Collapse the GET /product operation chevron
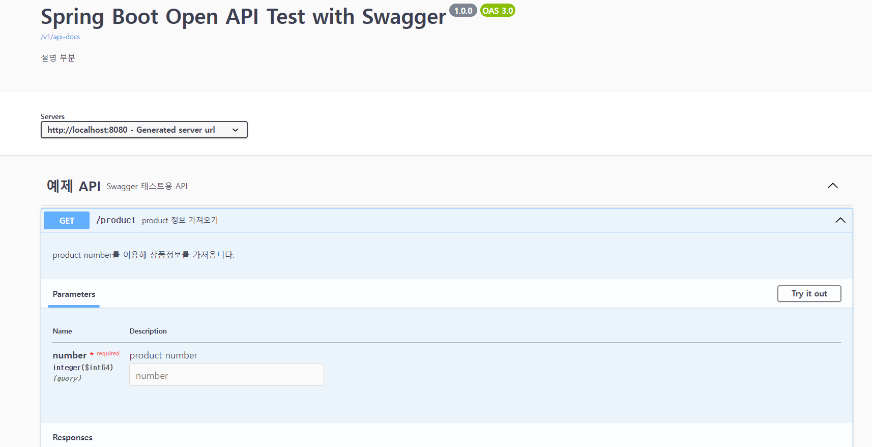 (x=840, y=221)
